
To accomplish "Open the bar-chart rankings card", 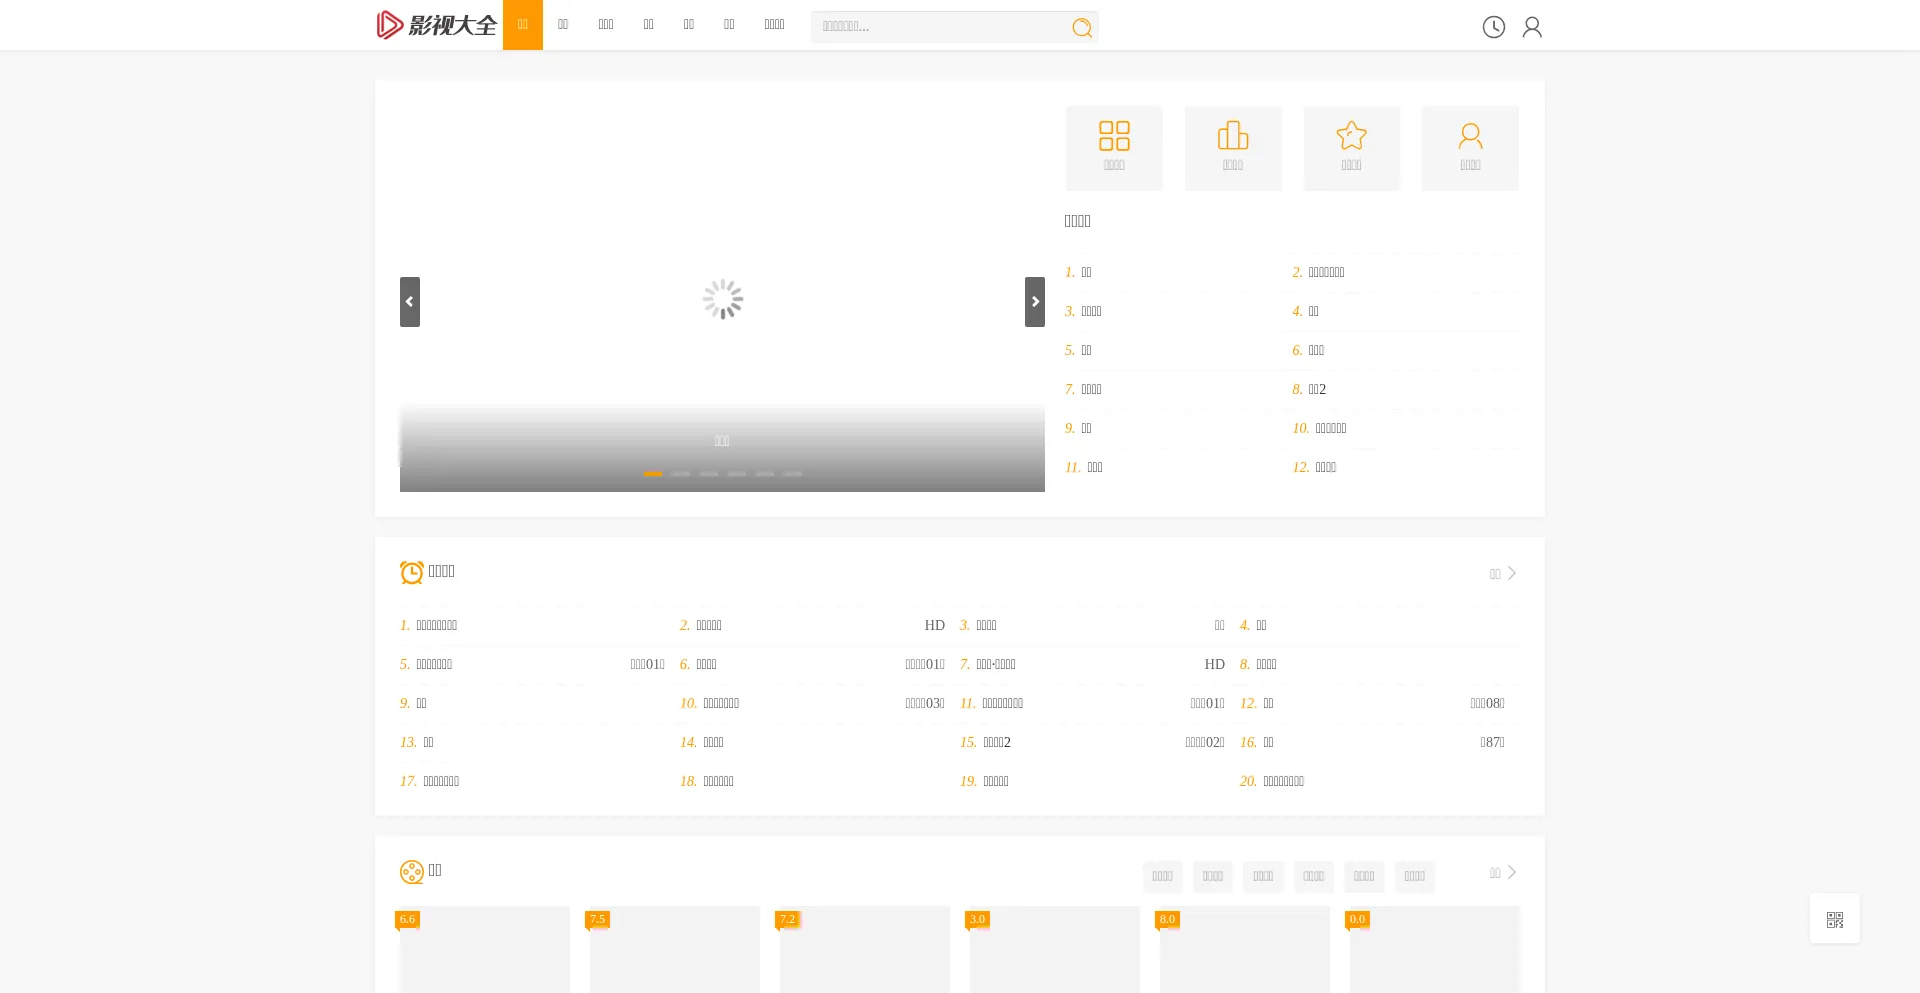I will (x=1232, y=147).
